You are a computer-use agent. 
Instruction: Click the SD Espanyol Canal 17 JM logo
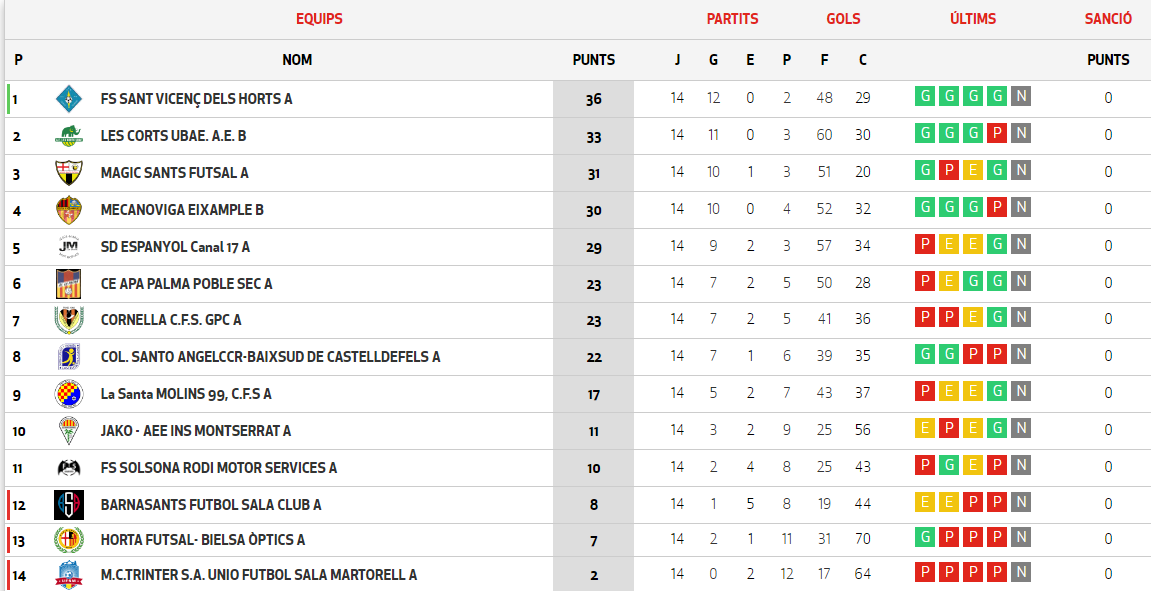tap(66, 246)
